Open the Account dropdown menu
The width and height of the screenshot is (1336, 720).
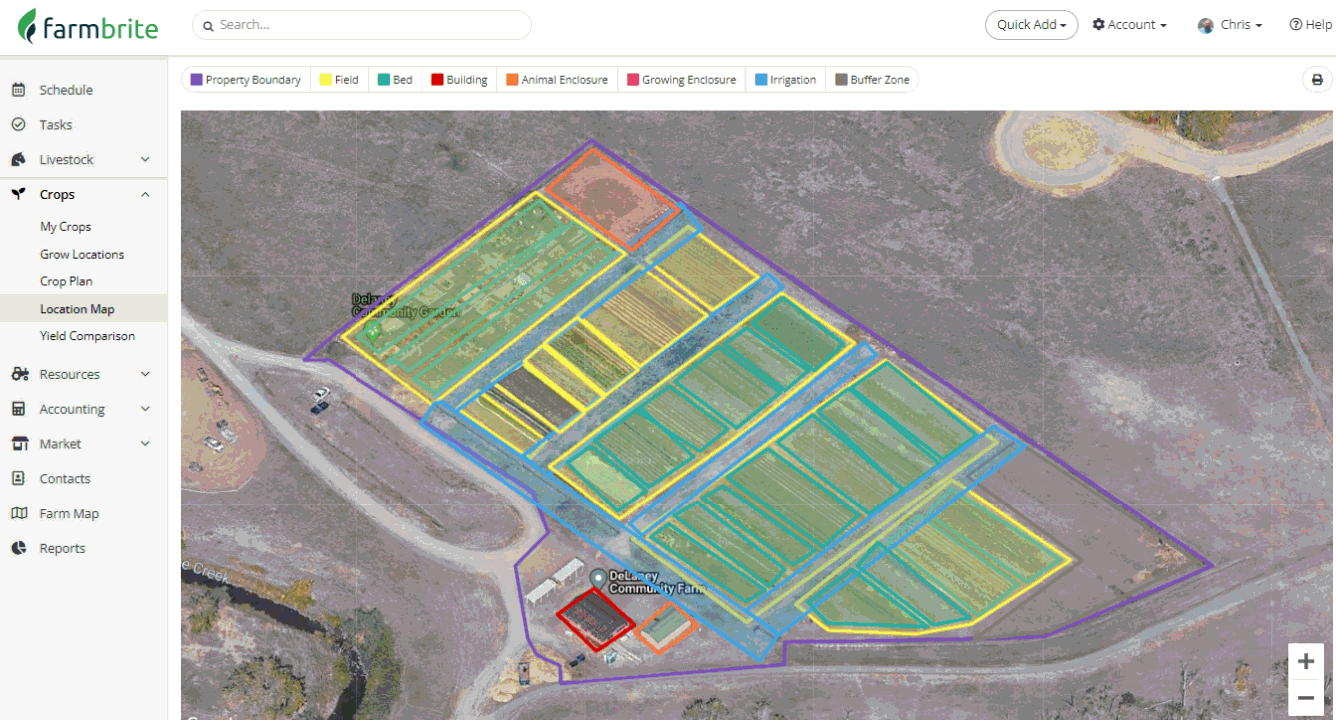(1130, 25)
